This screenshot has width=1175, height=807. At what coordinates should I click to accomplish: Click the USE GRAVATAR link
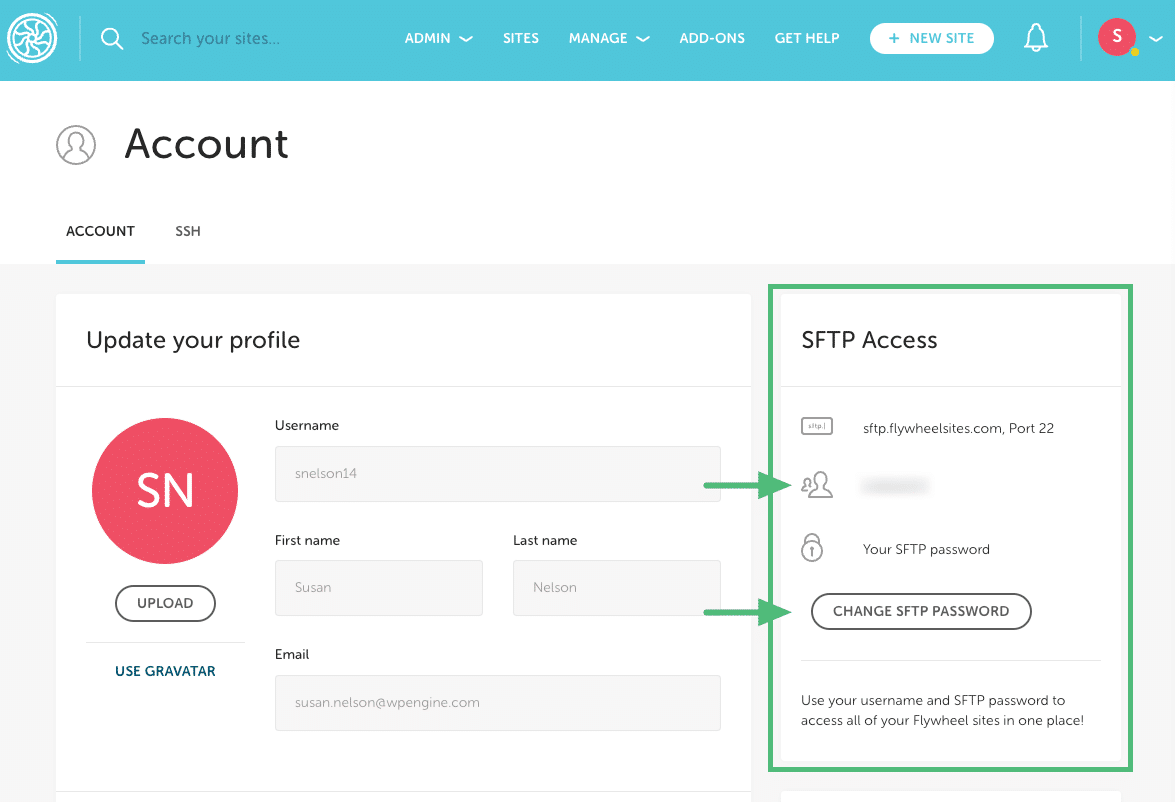point(165,671)
